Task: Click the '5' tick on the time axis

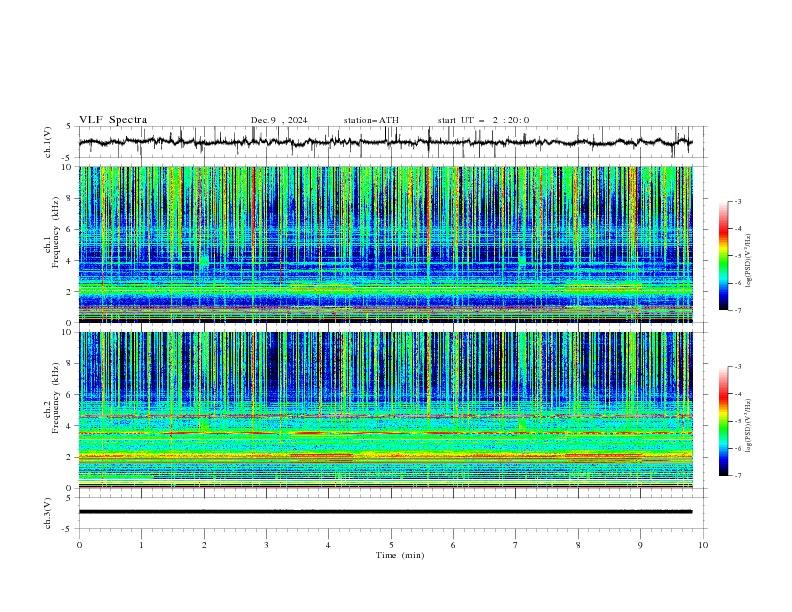Action: (391, 545)
